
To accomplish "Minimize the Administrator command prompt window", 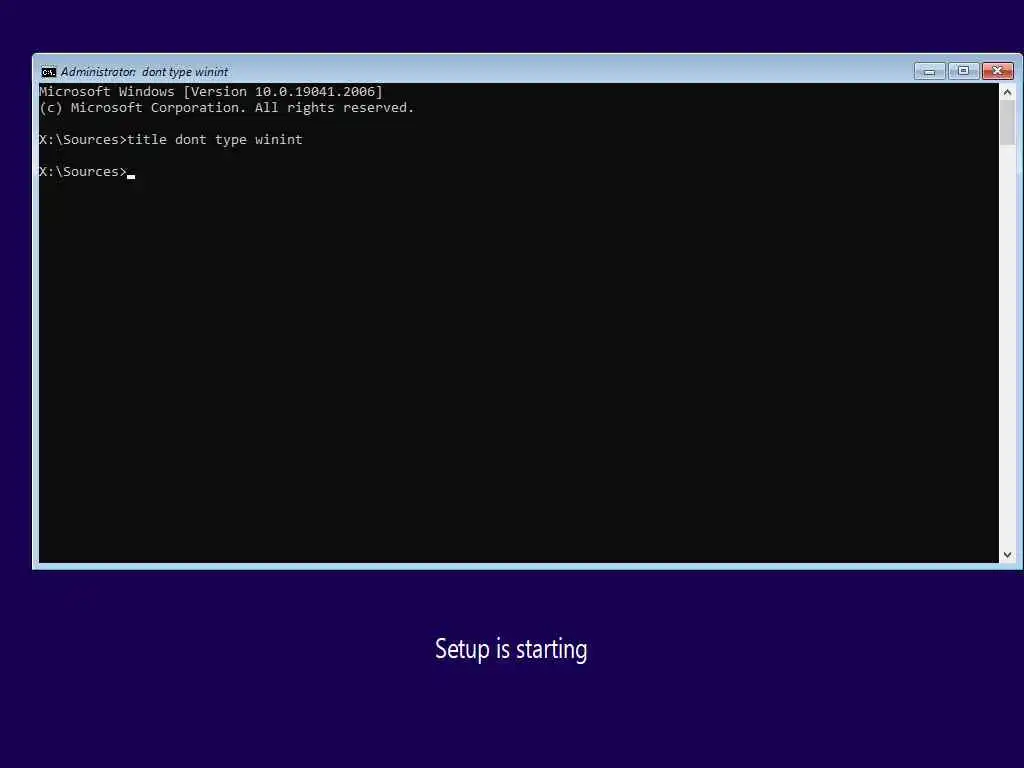I will pyautogui.click(x=930, y=71).
